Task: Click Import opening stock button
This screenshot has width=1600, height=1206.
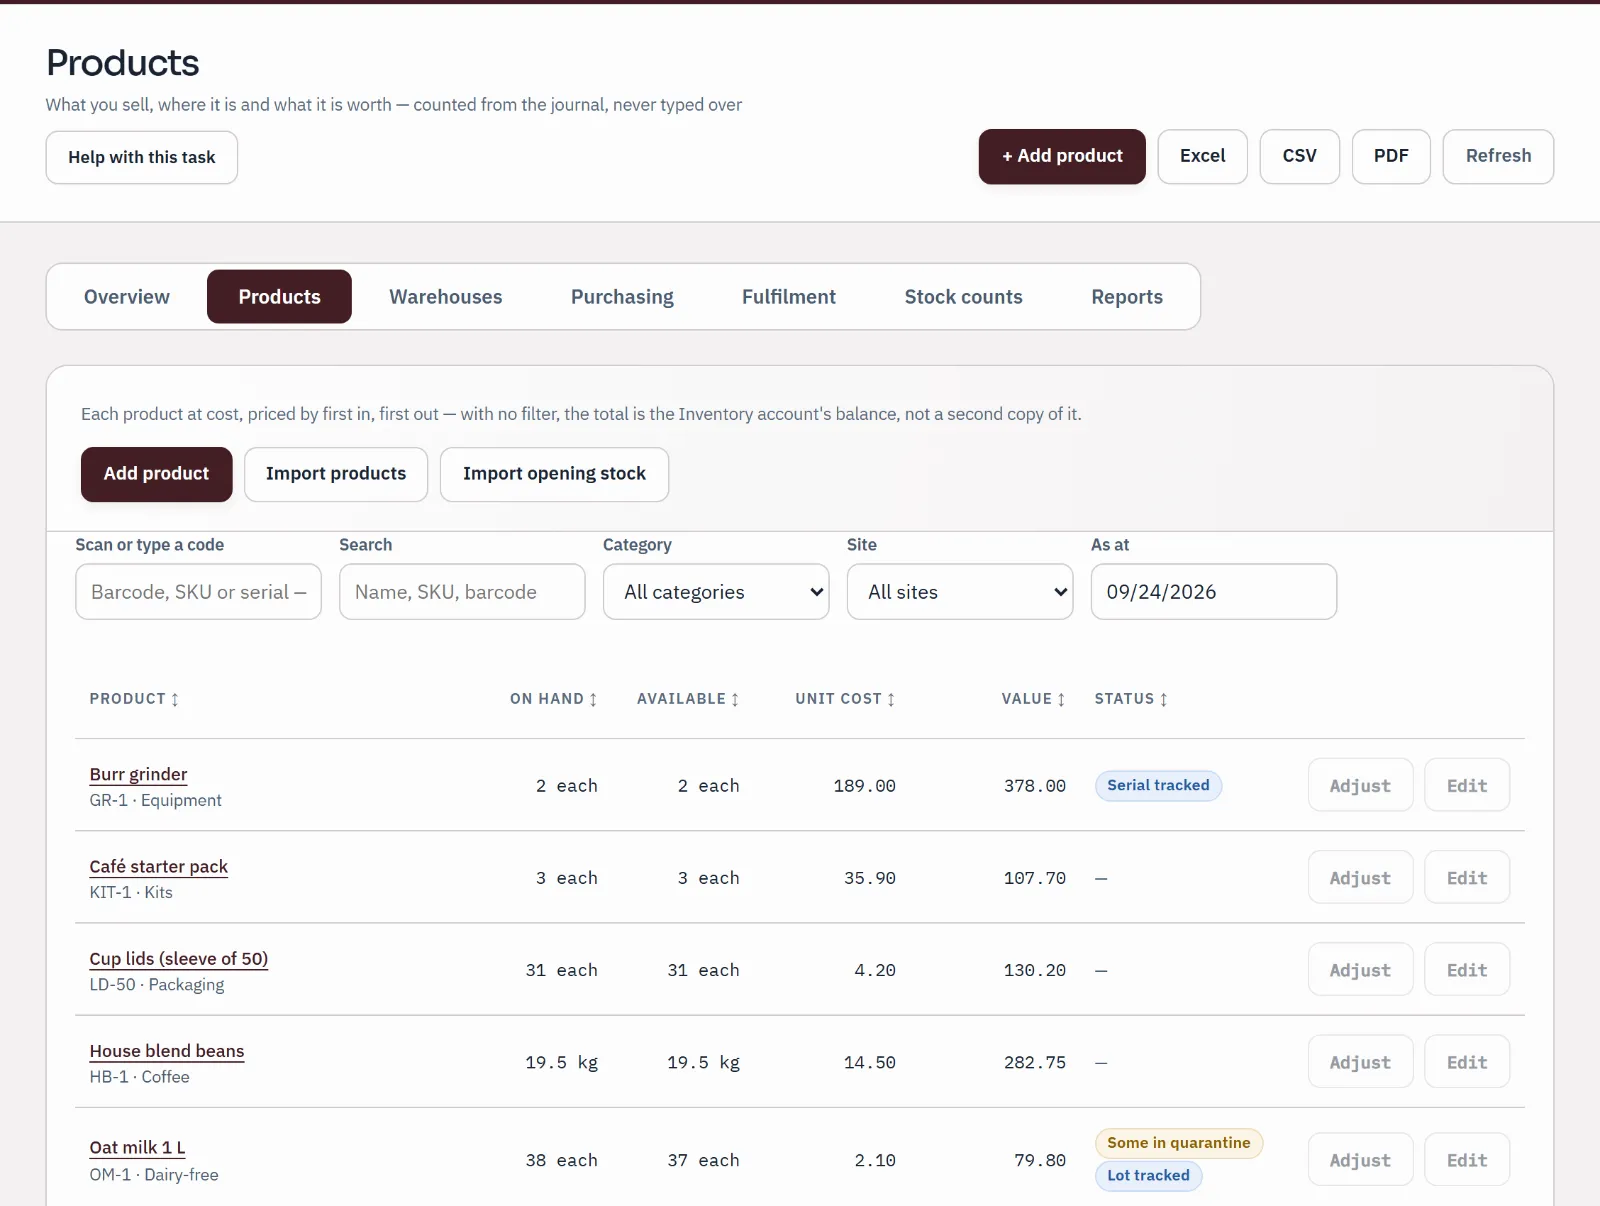Action: click(554, 474)
